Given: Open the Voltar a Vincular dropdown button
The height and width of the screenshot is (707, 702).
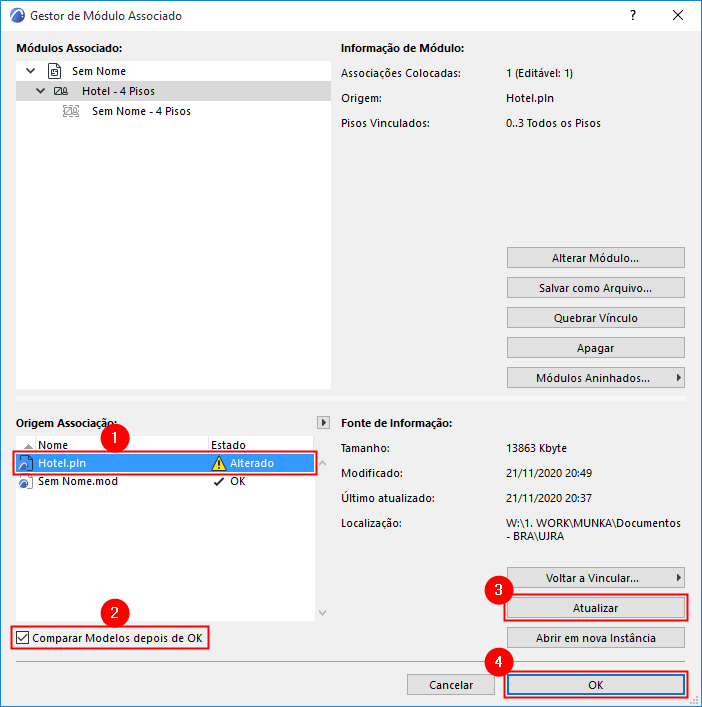Looking at the screenshot, I should pos(596,578).
